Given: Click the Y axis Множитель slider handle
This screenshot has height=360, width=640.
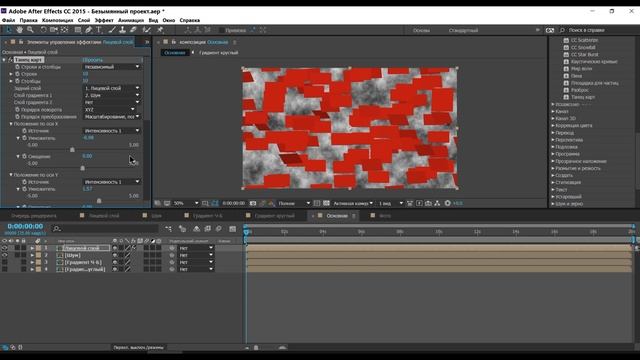Looking at the screenshot, I should [99, 200].
